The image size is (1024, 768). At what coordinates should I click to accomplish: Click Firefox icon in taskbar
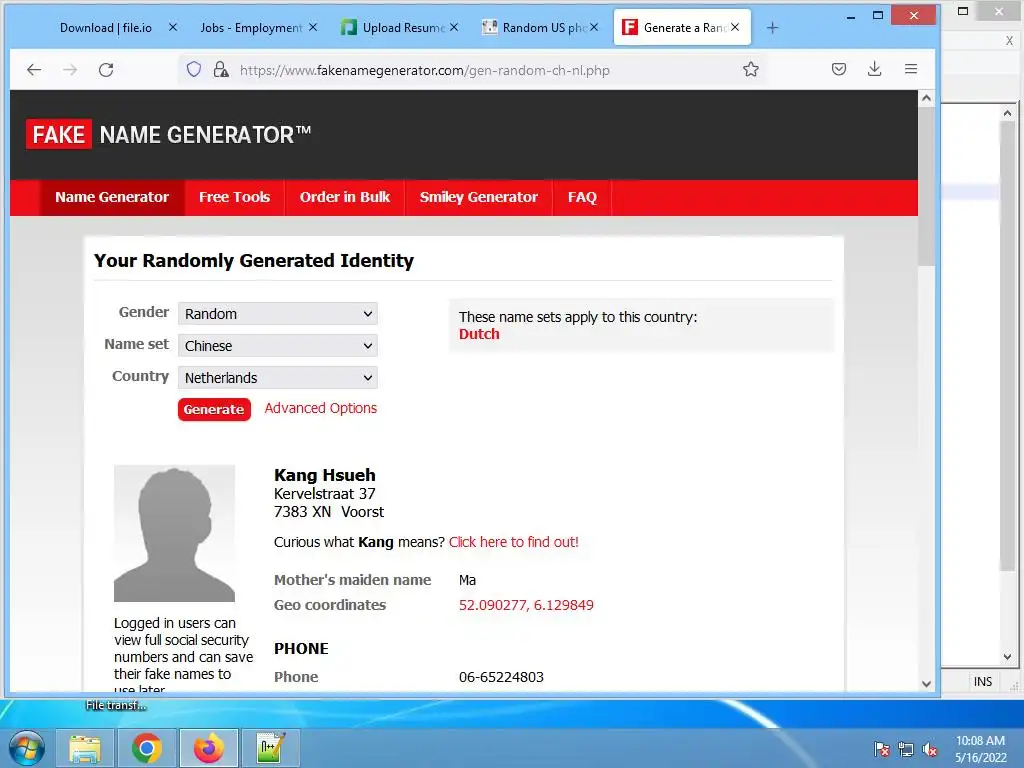pyautogui.click(x=208, y=748)
